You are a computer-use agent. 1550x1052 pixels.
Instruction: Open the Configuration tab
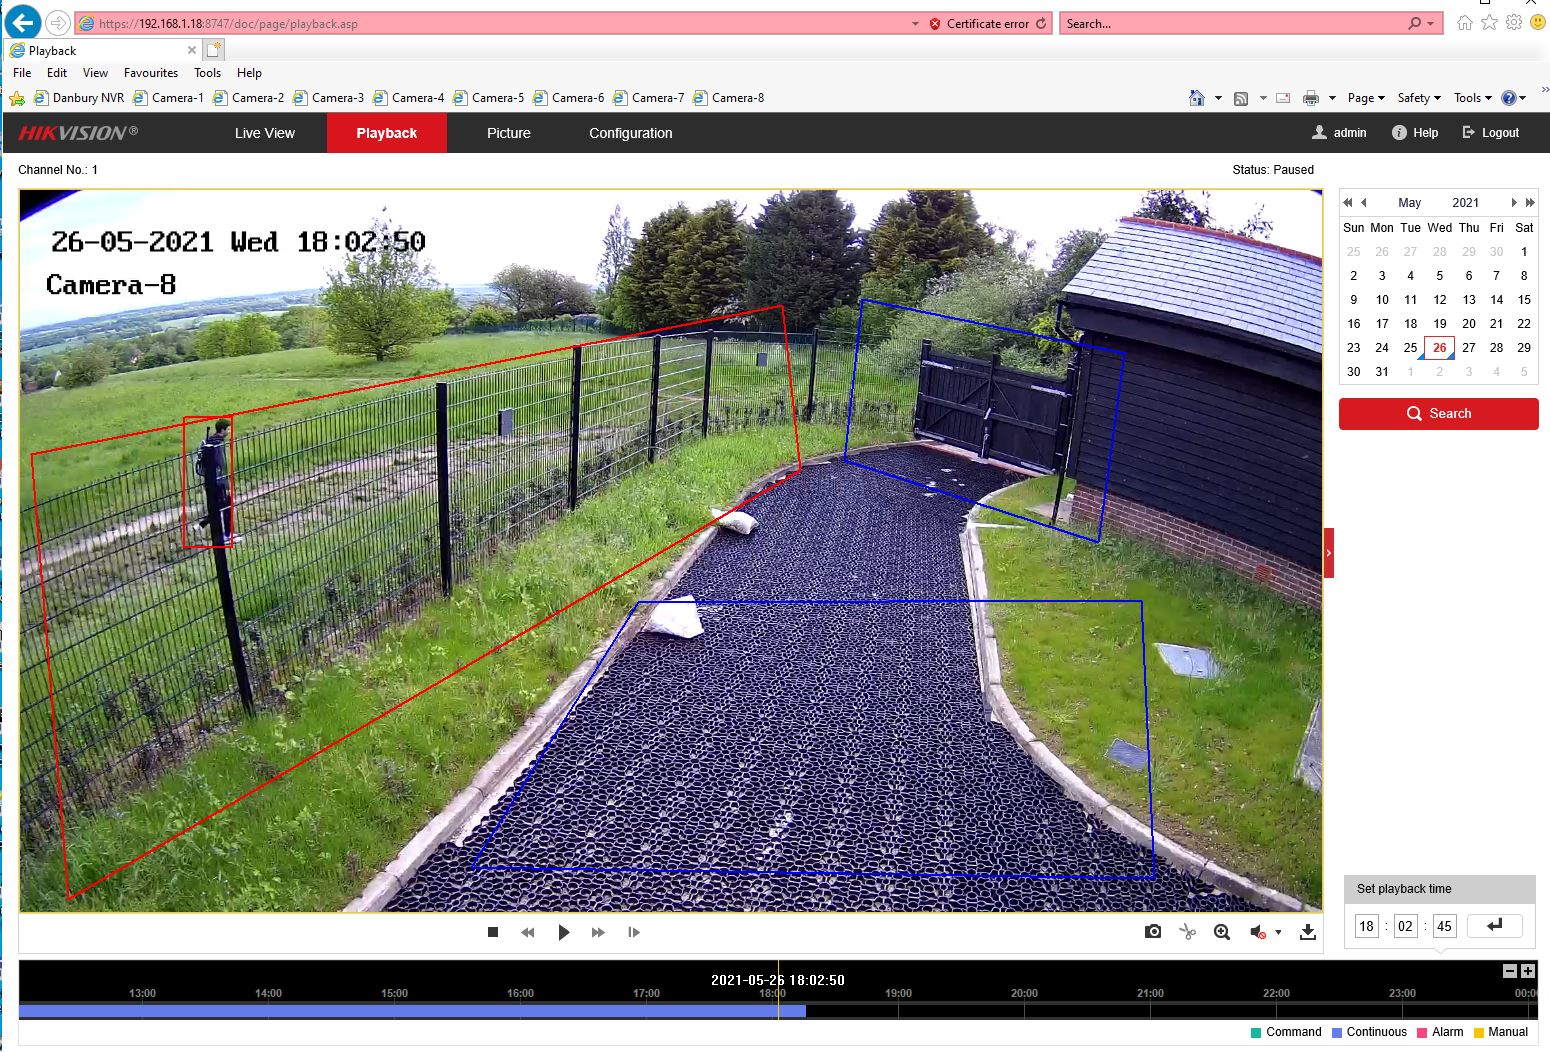coord(630,132)
